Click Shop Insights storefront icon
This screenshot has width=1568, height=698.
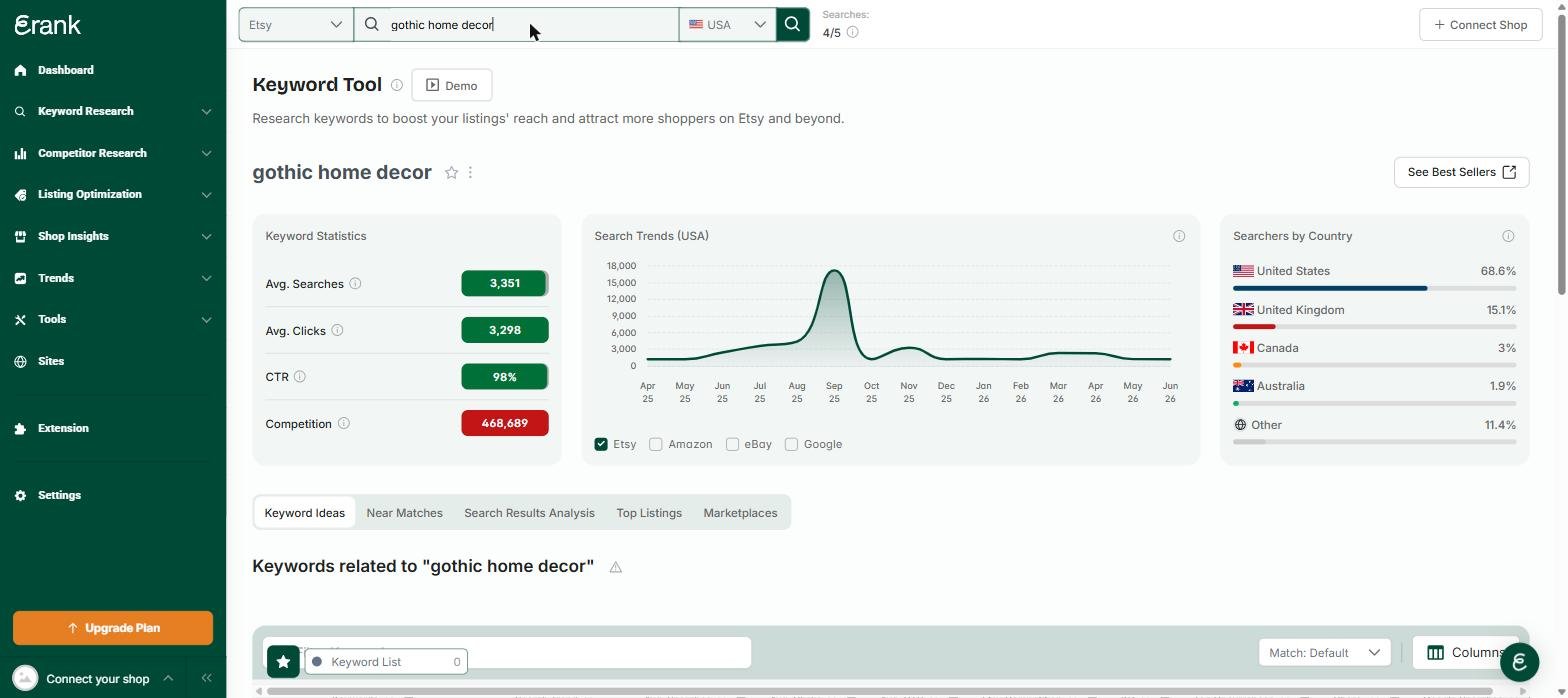[20, 236]
